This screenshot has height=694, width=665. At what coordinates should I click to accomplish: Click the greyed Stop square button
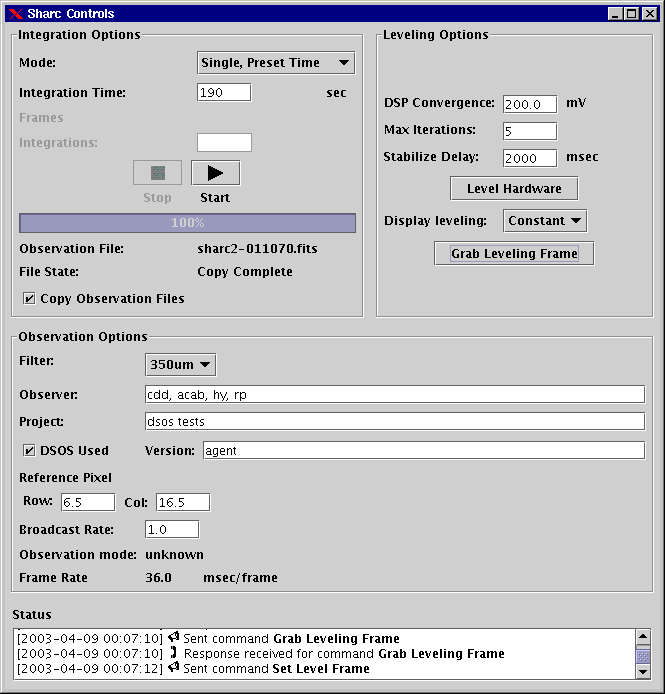click(158, 173)
